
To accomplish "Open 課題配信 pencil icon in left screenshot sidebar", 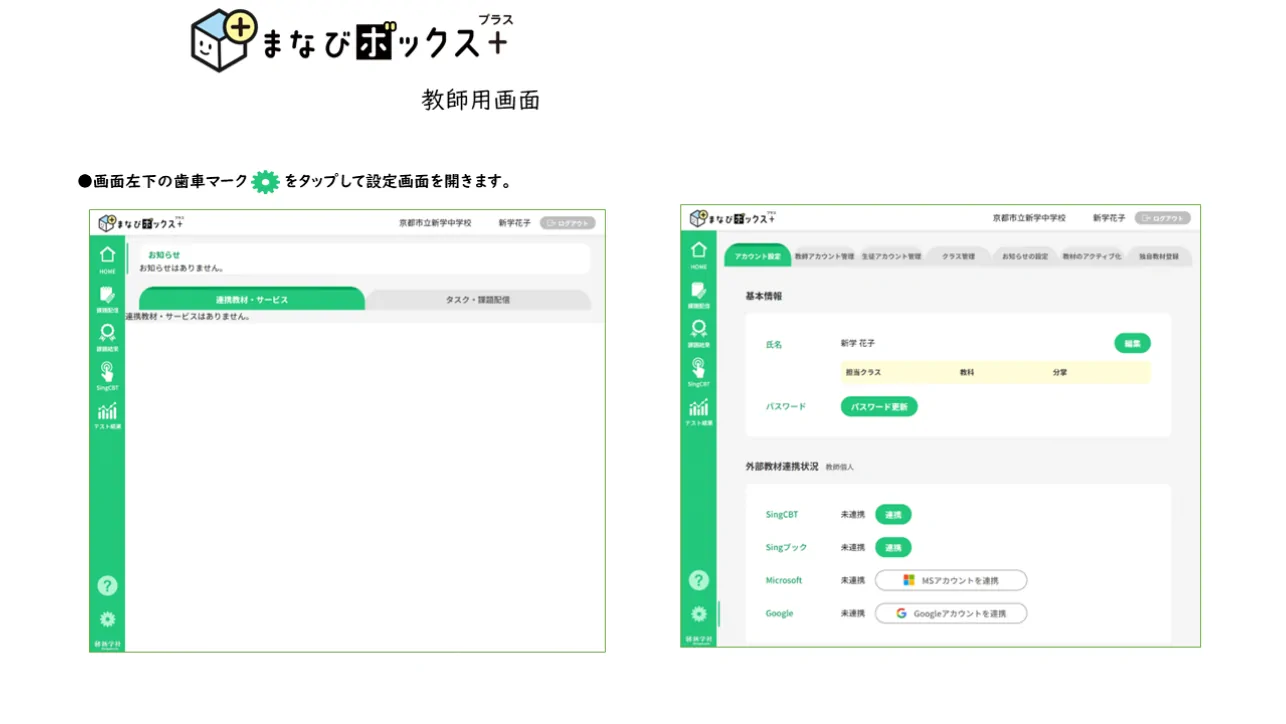I will pyautogui.click(x=107, y=297).
